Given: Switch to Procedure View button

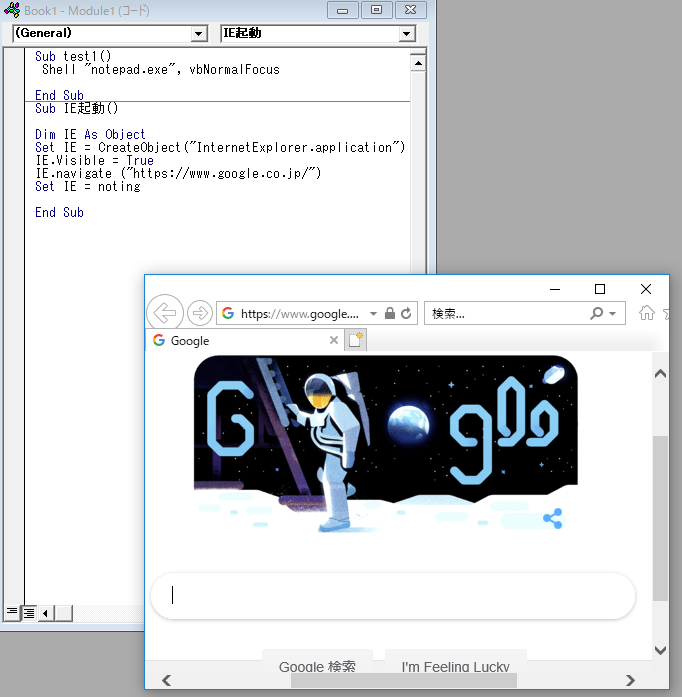Looking at the screenshot, I should tap(12, 613).
